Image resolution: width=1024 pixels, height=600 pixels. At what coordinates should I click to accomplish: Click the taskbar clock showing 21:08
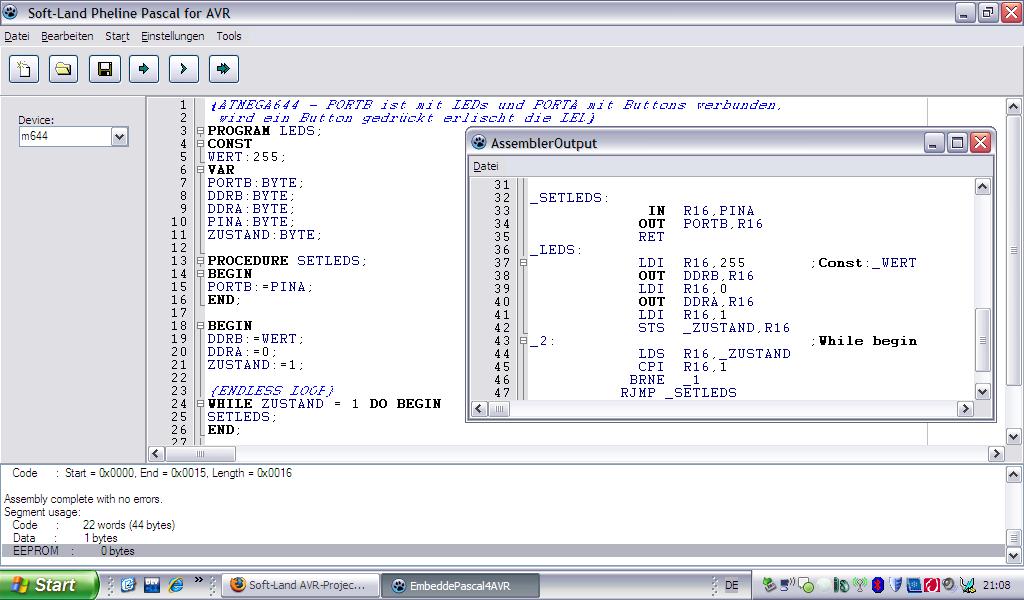[x=996, y=585]
